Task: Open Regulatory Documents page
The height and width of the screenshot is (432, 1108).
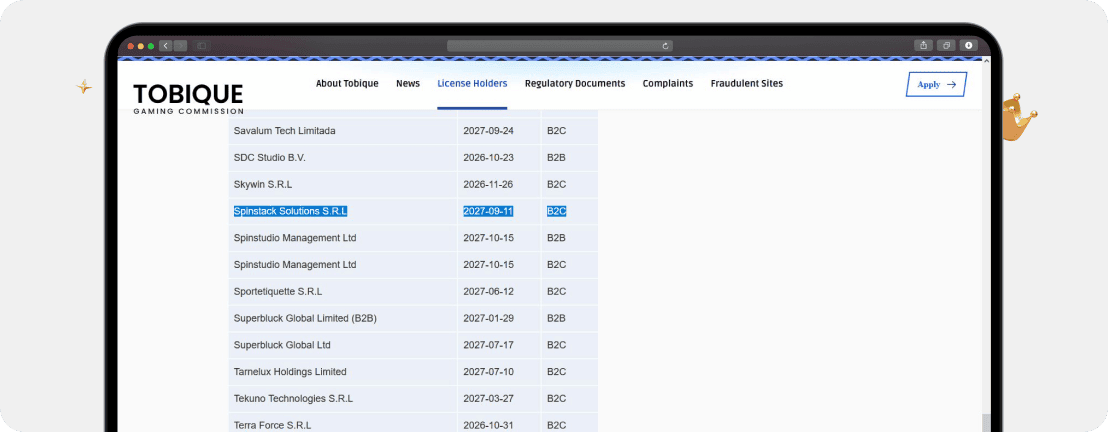Action: (x=574, y=83)
